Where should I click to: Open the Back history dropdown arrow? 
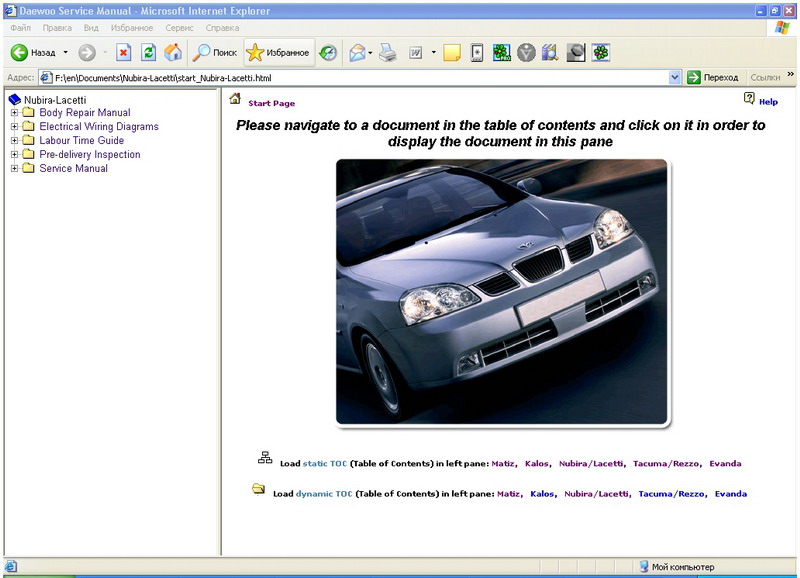[65, 53]
